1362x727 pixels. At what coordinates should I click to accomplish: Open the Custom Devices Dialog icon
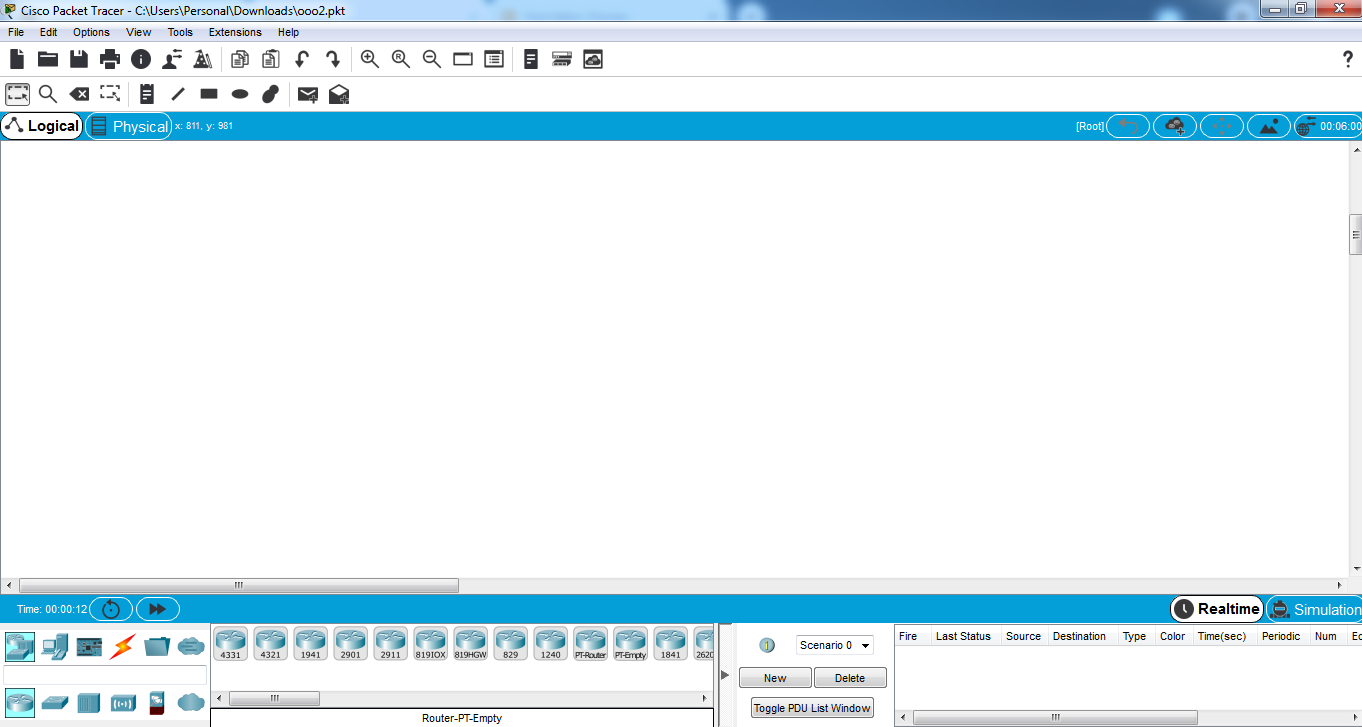pyautogui.click(x=562, y=59)
